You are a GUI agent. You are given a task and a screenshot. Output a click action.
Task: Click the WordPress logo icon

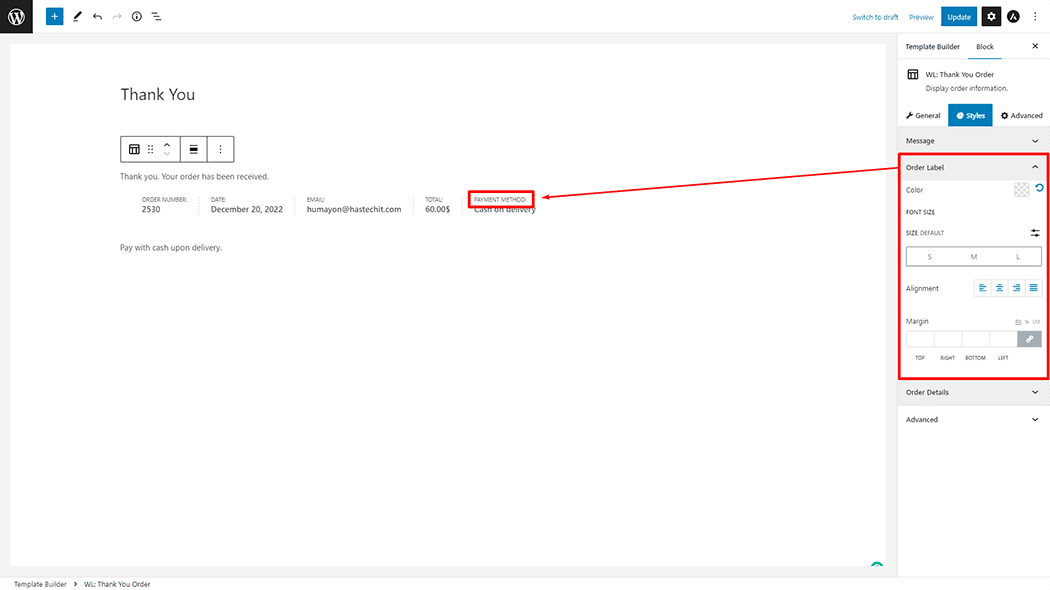pos(16,16)
